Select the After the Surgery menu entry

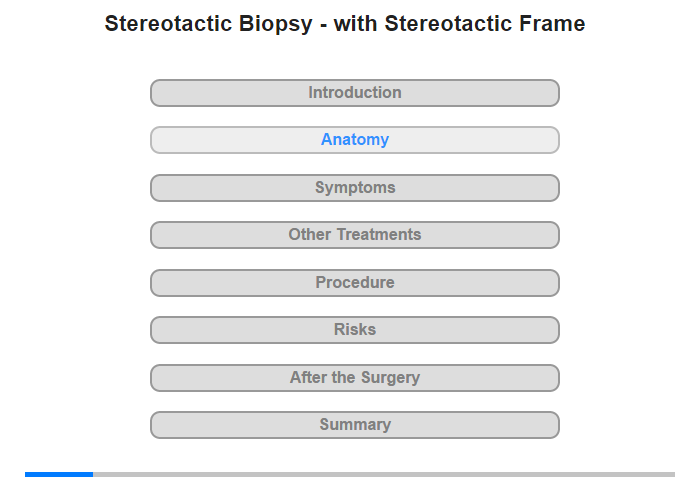point(354,378)
